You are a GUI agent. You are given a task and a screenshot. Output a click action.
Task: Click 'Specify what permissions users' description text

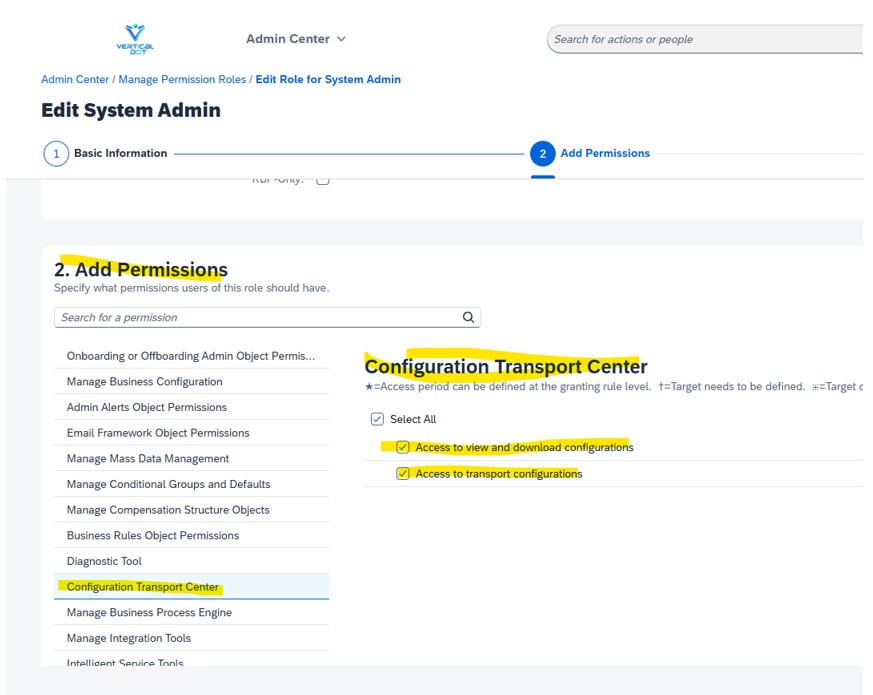(x=192, y=288)
